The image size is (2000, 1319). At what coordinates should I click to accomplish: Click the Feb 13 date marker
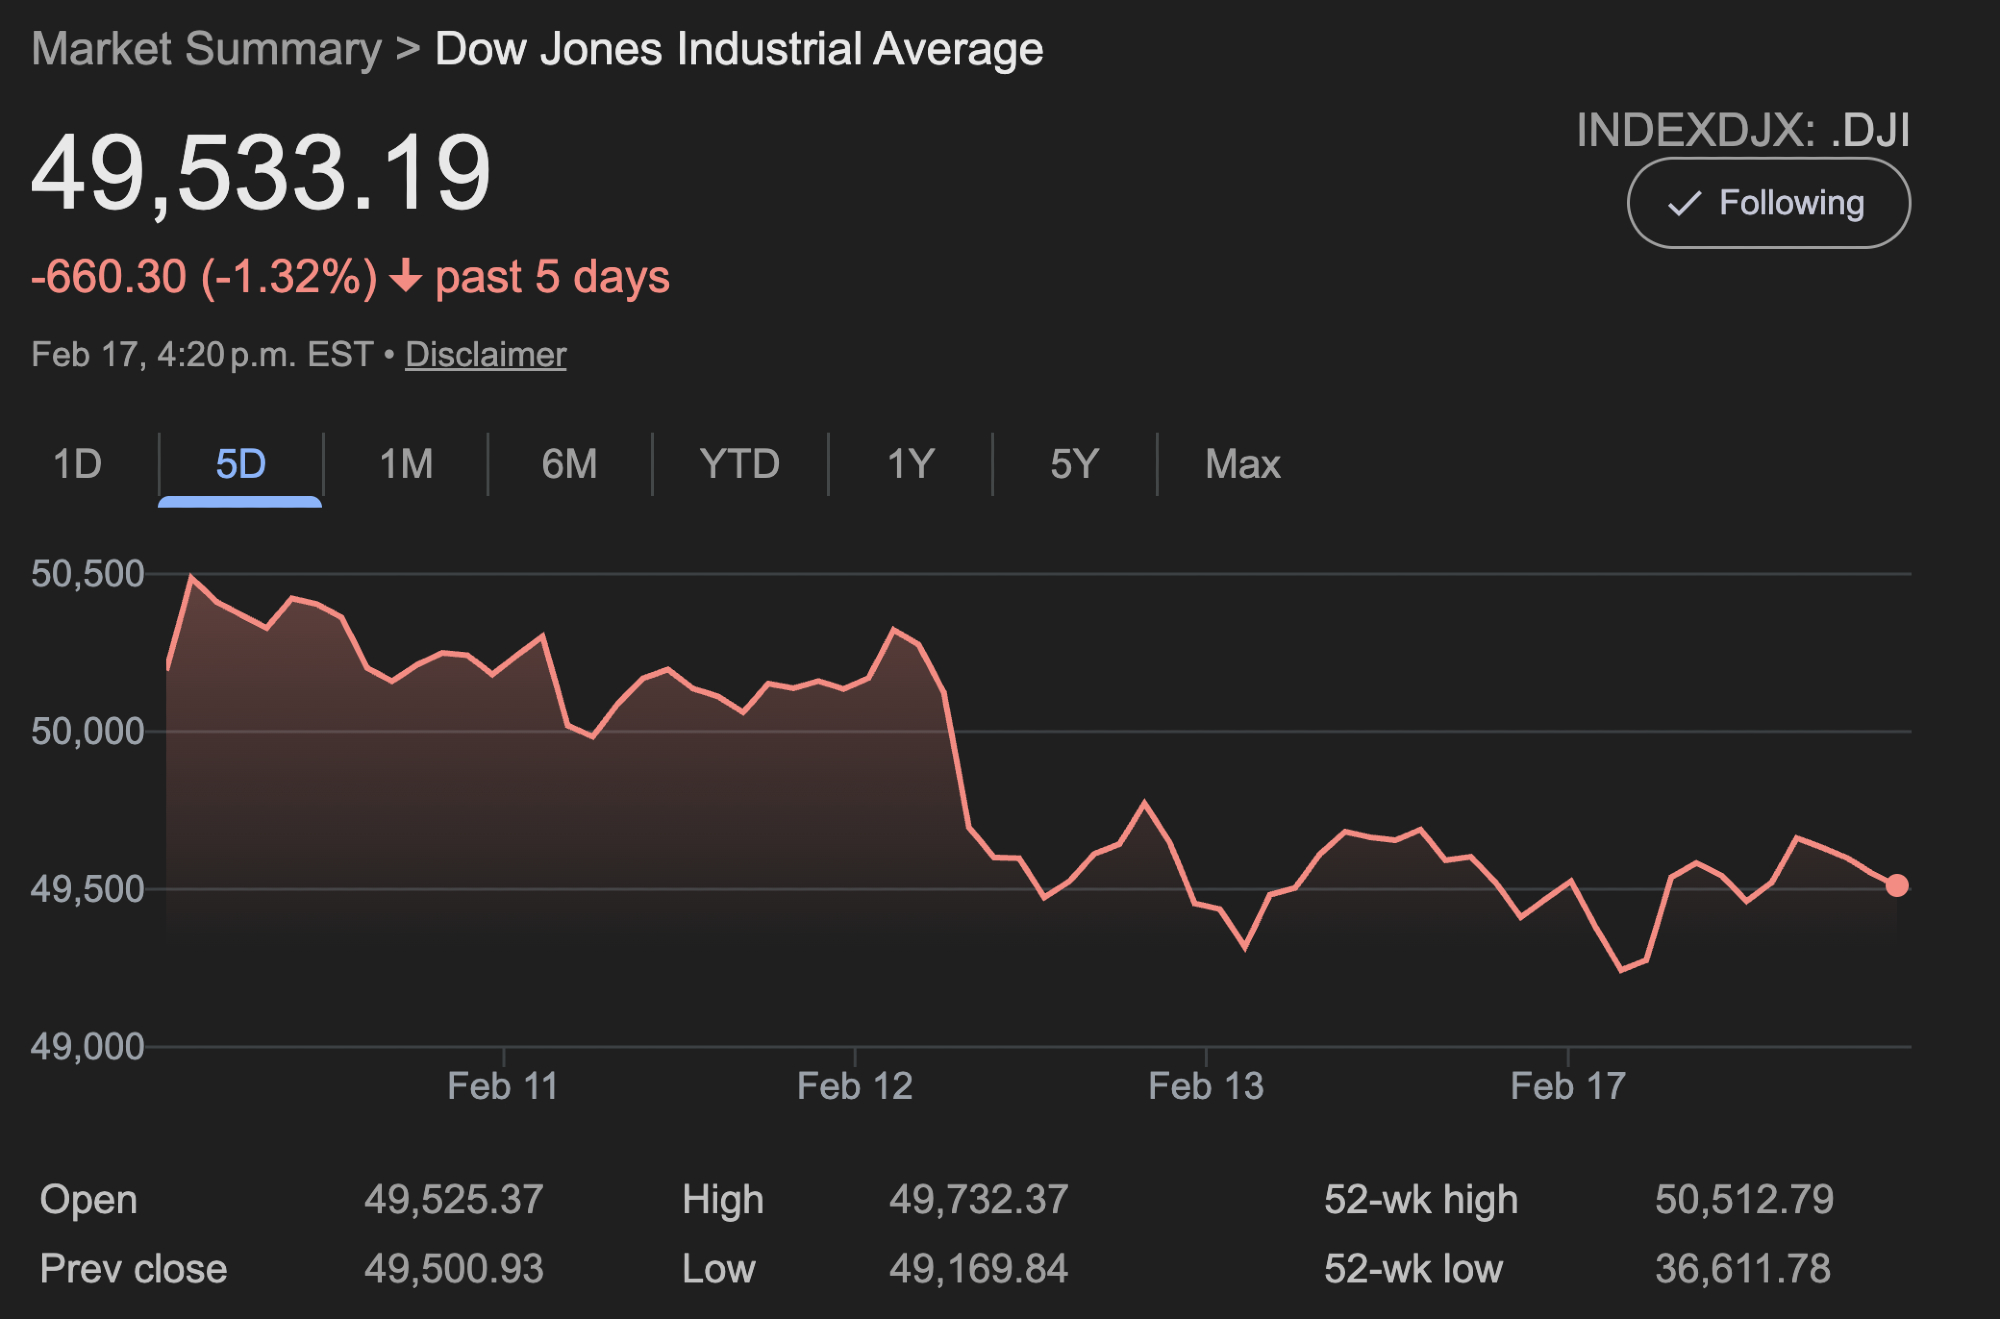1206,1086
